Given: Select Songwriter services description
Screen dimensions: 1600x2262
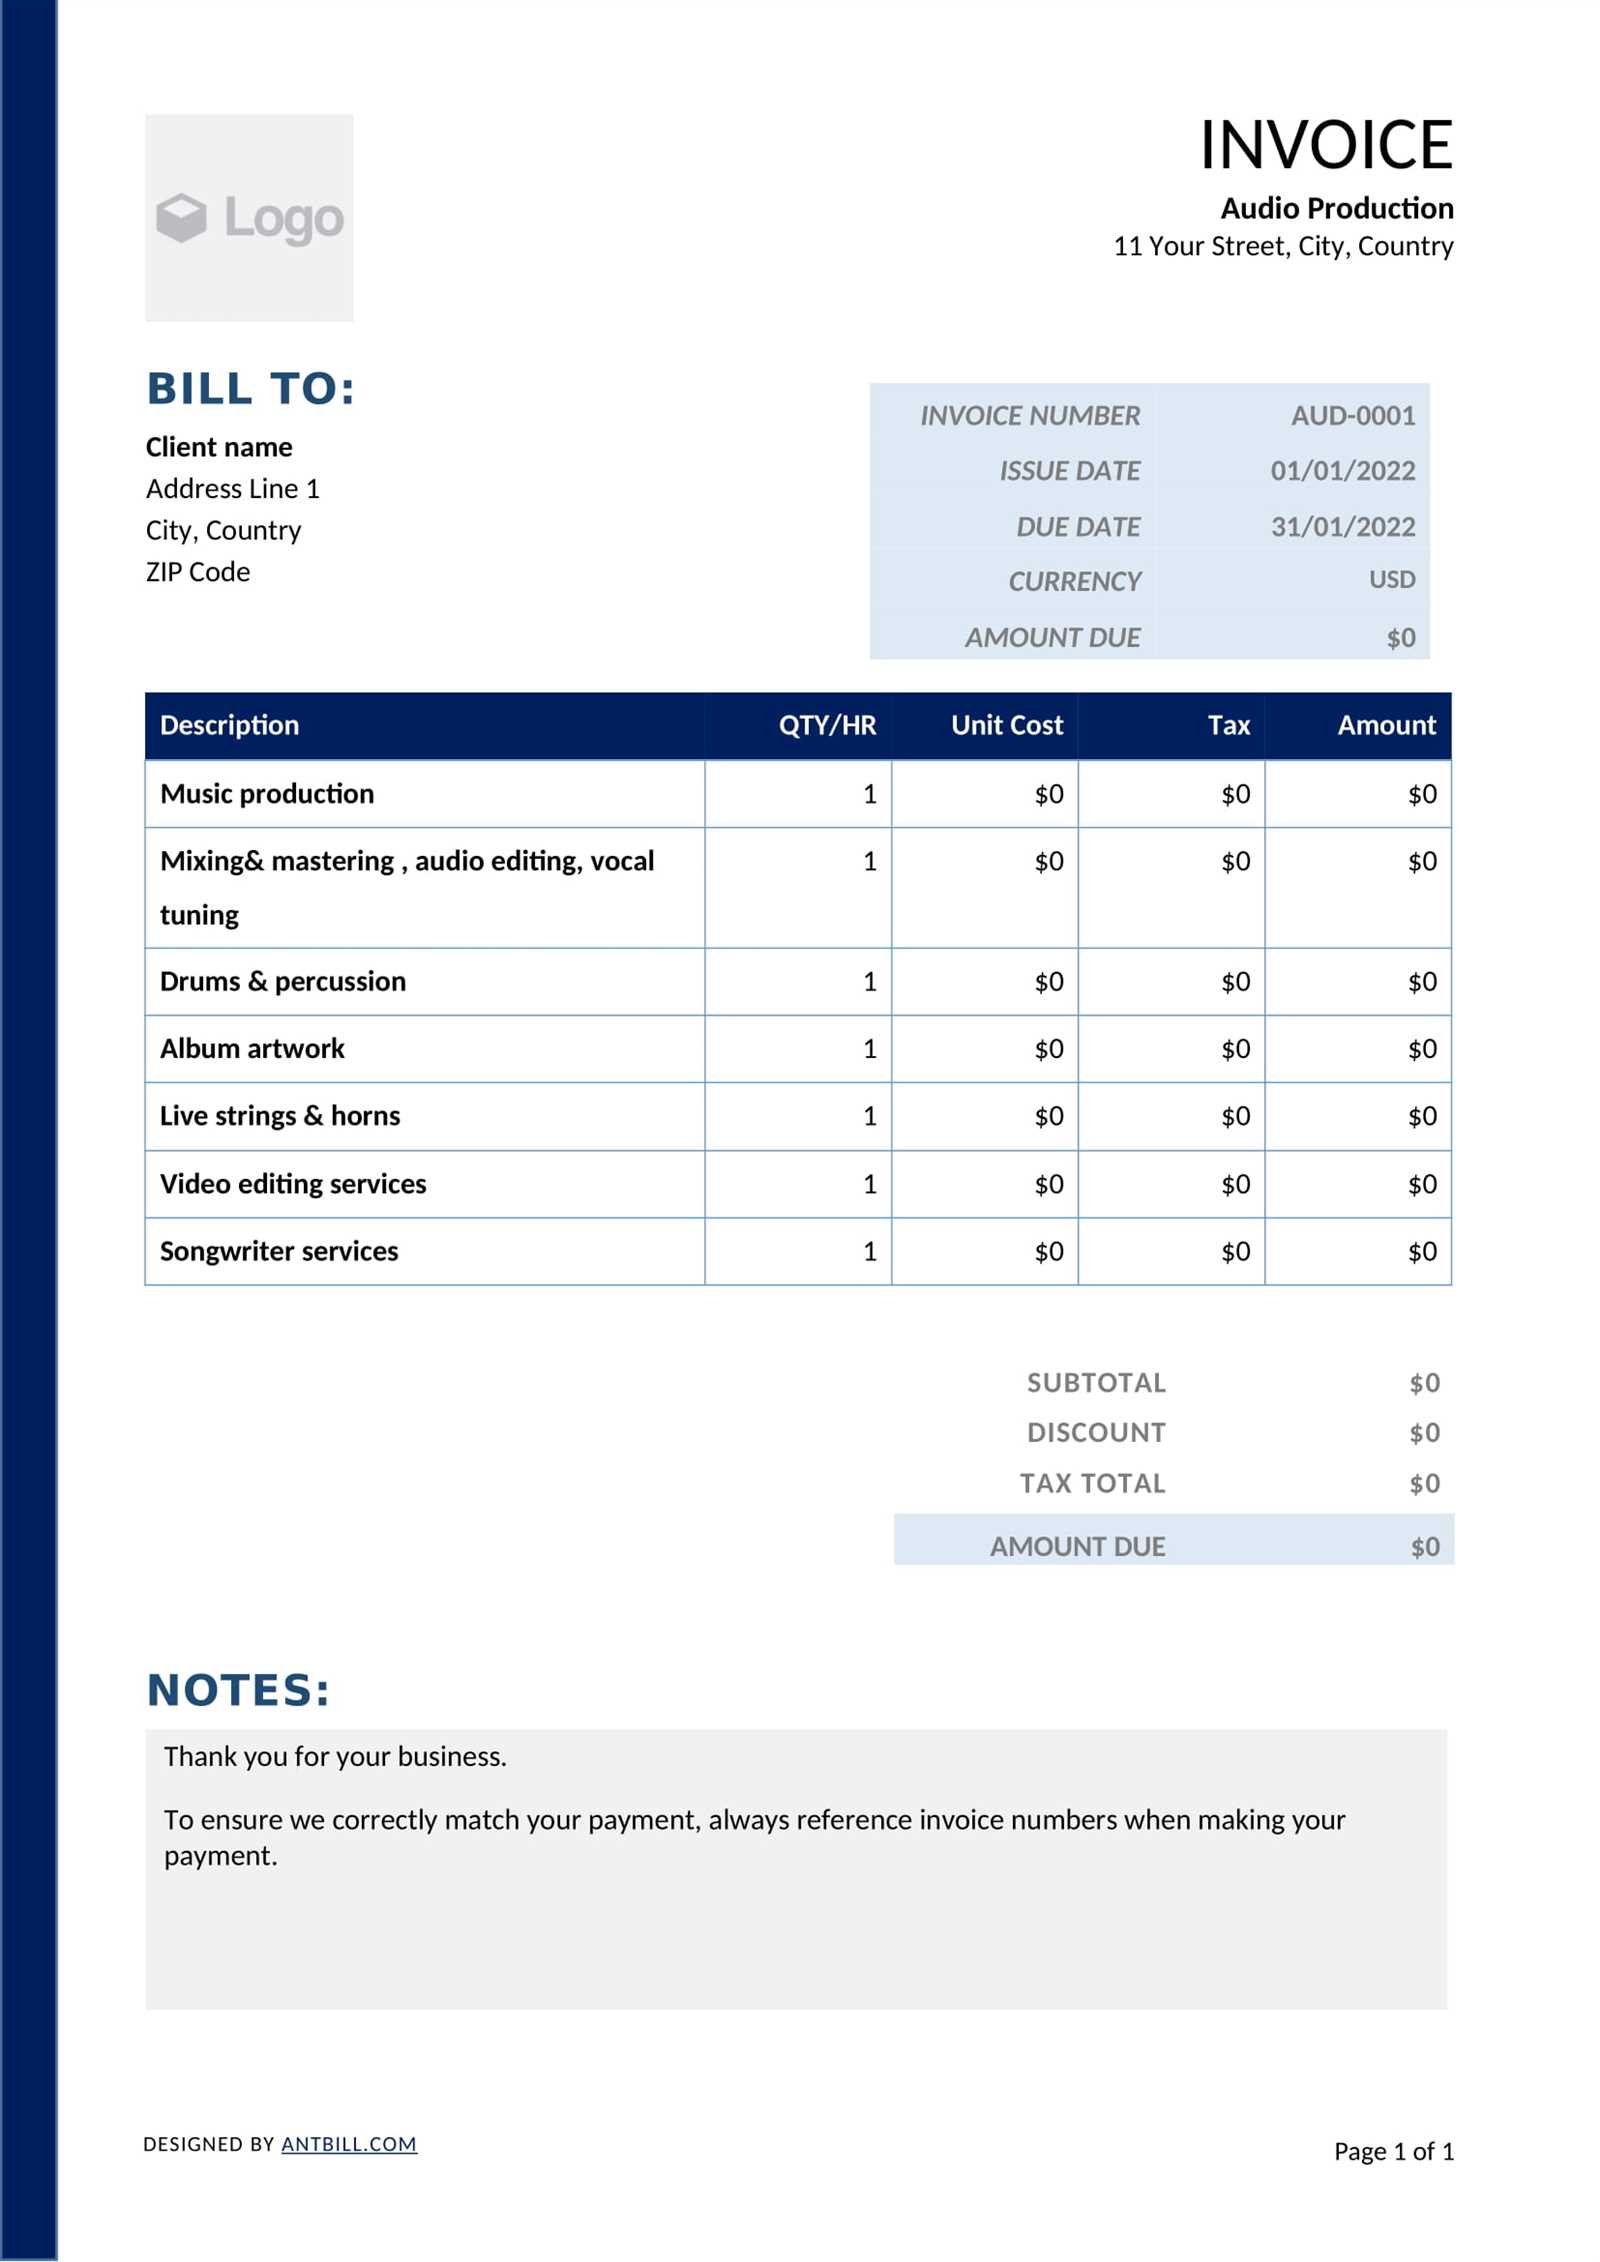Looking at the screenshot, I should tap(279, 1252).
